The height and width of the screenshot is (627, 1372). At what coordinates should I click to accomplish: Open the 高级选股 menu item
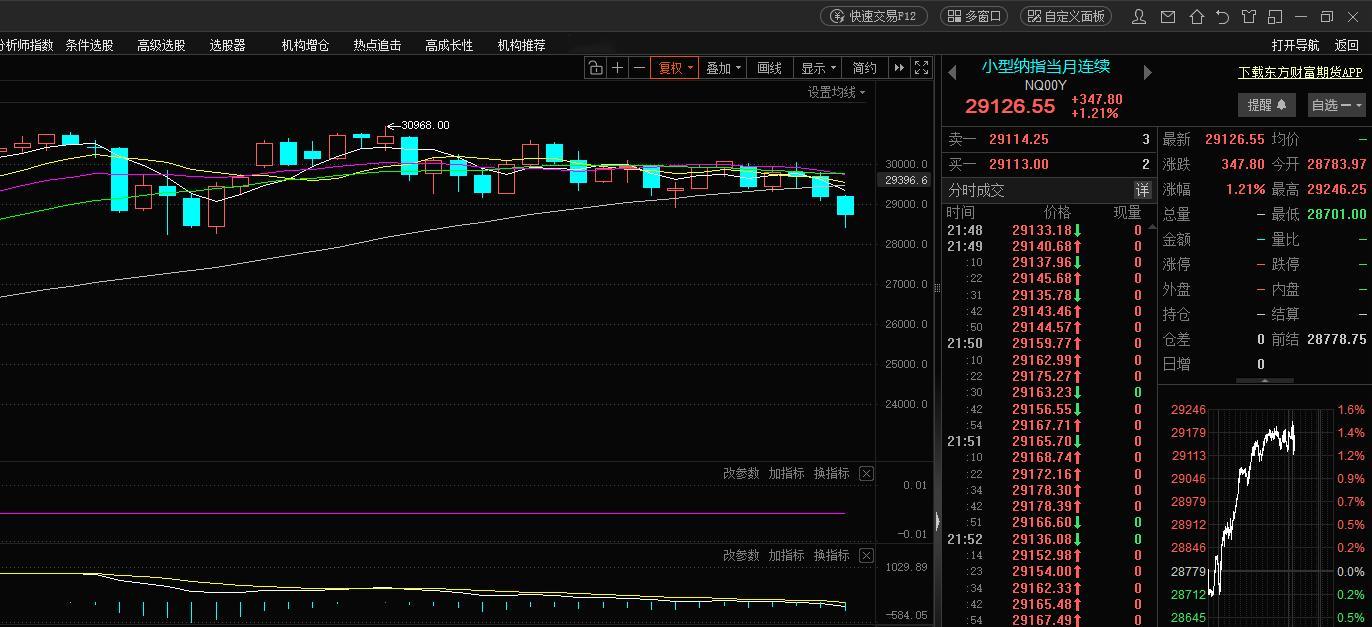pyautogui.click(x=161, y=45)
